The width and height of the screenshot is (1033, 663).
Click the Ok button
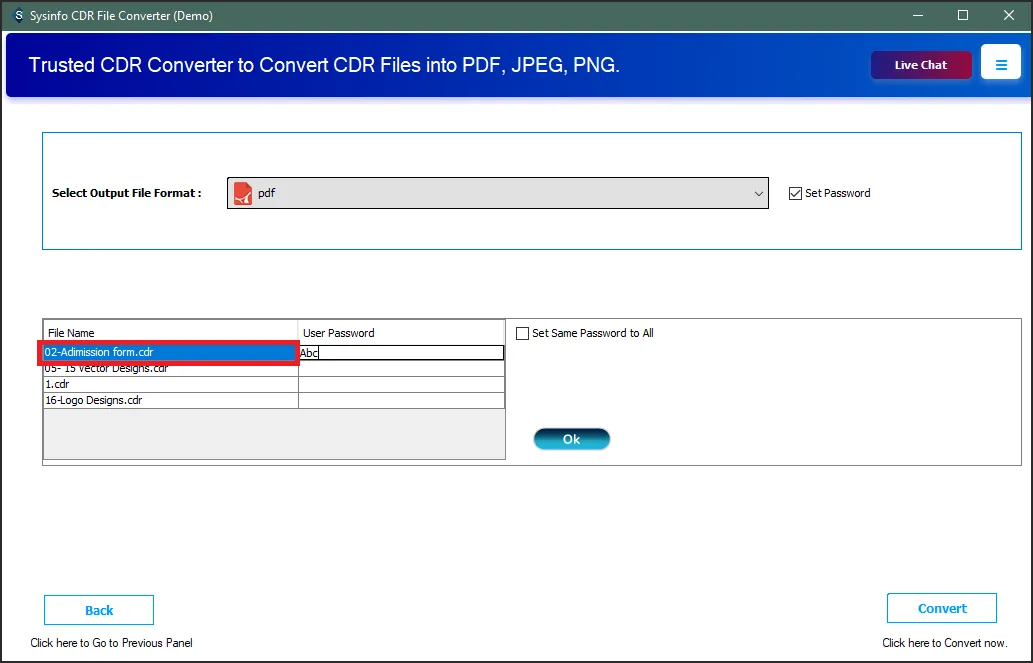tap(571, 440)
